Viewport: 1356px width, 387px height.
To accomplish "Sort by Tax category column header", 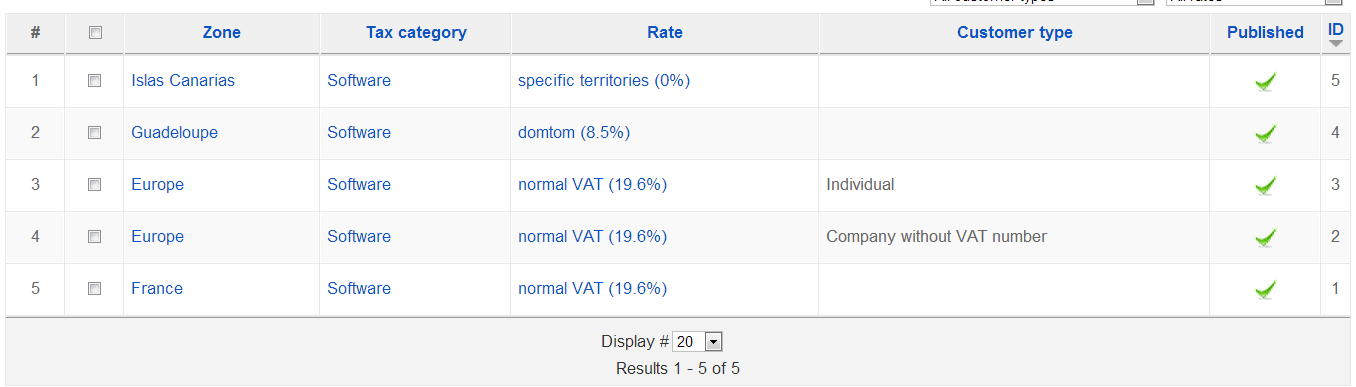I will [x=416, y=33].
